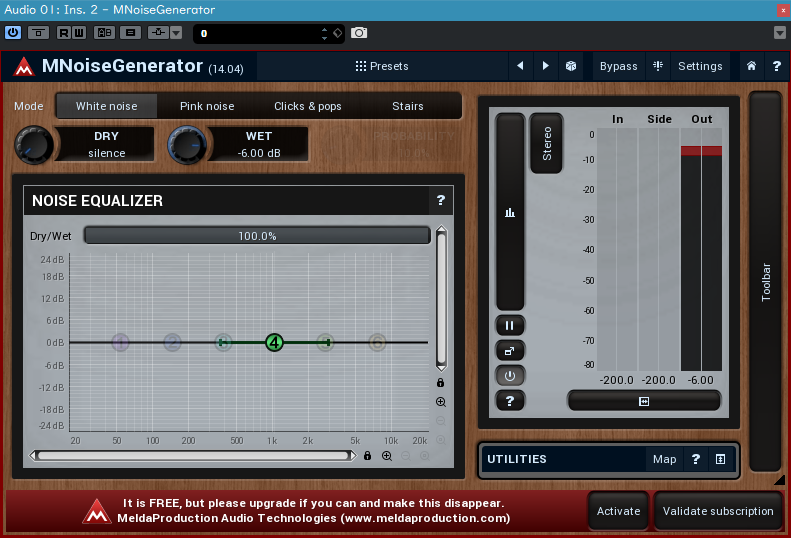Take a snapshot with the camera icon

pyautogui.click(x=359, y=33)
